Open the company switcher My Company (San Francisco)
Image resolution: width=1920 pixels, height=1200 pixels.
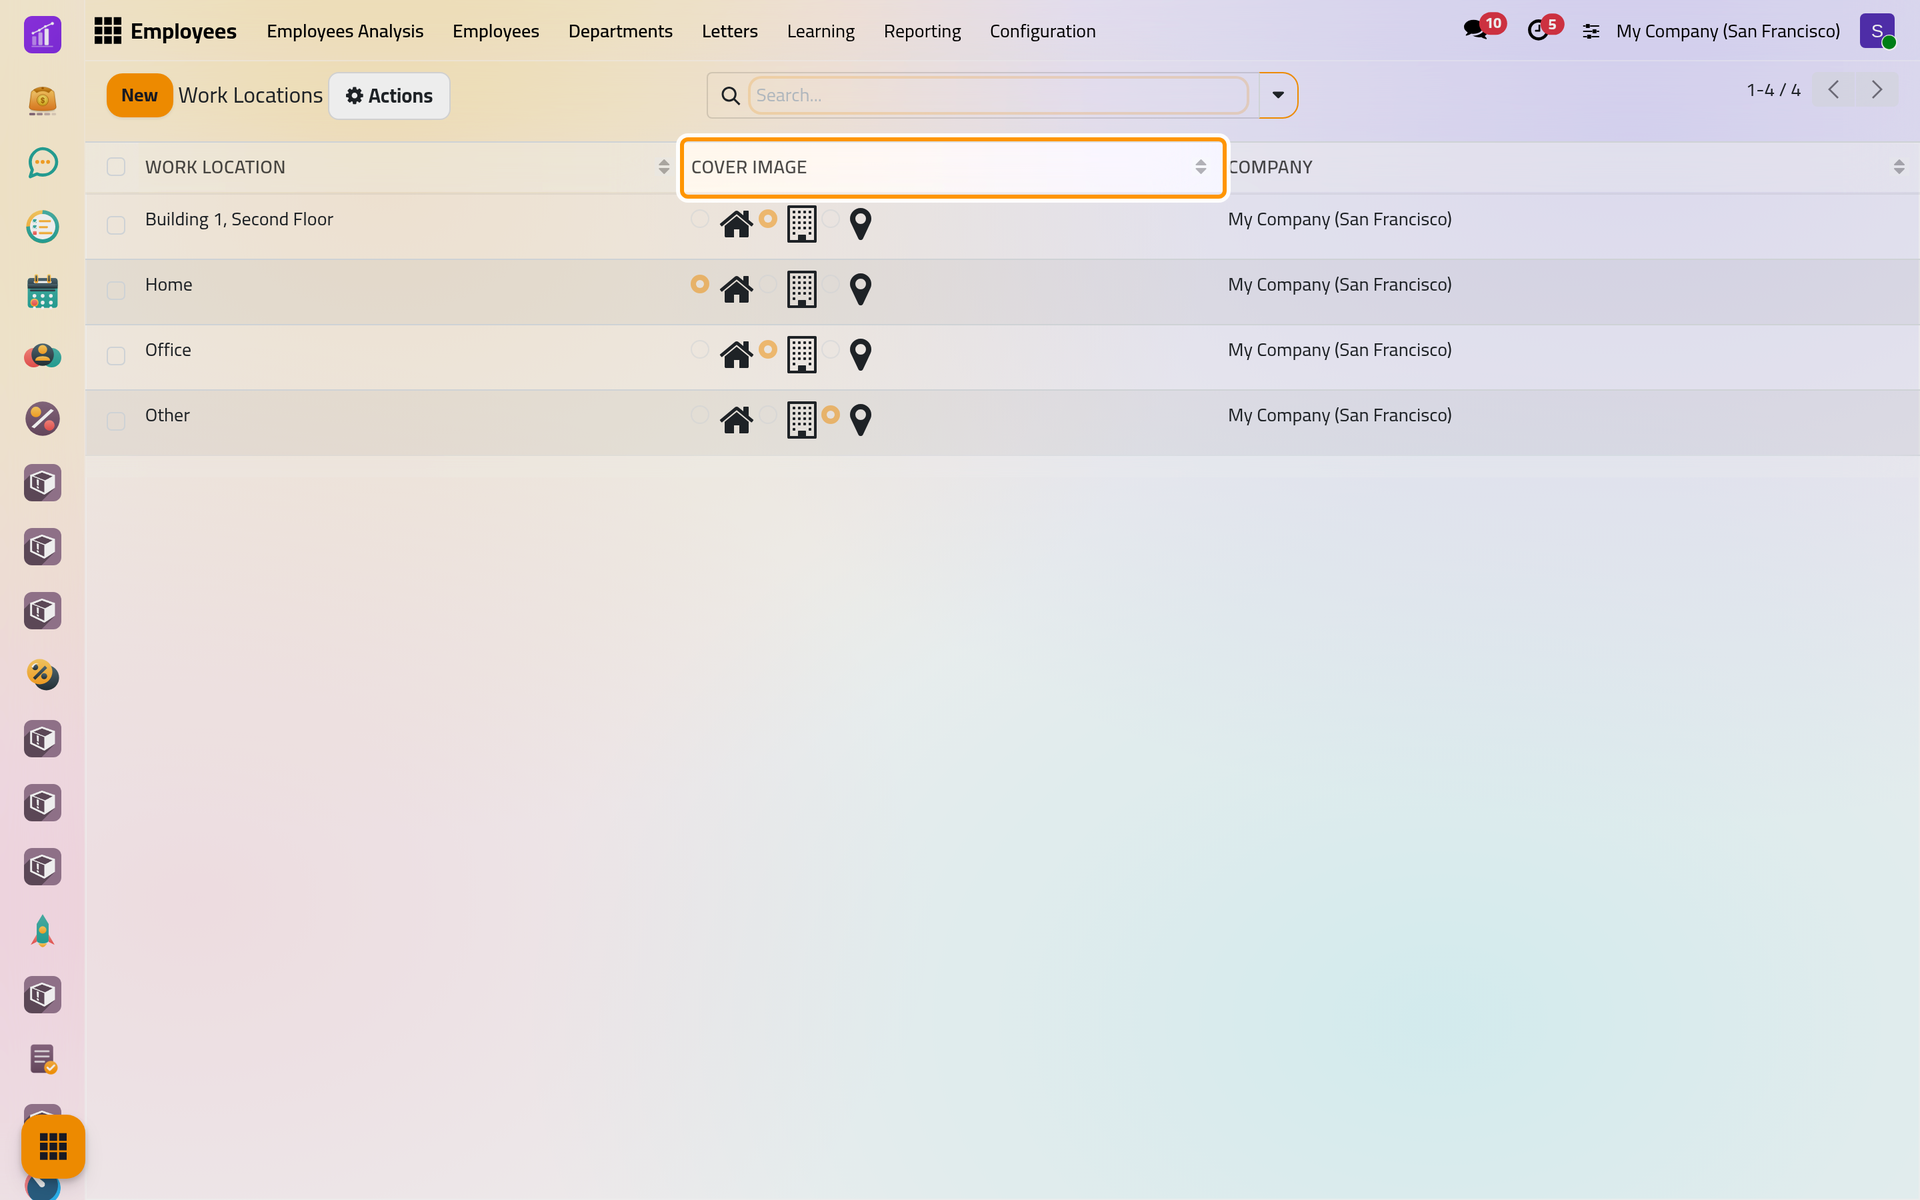pyautogui.click(x=1728, y=31)
